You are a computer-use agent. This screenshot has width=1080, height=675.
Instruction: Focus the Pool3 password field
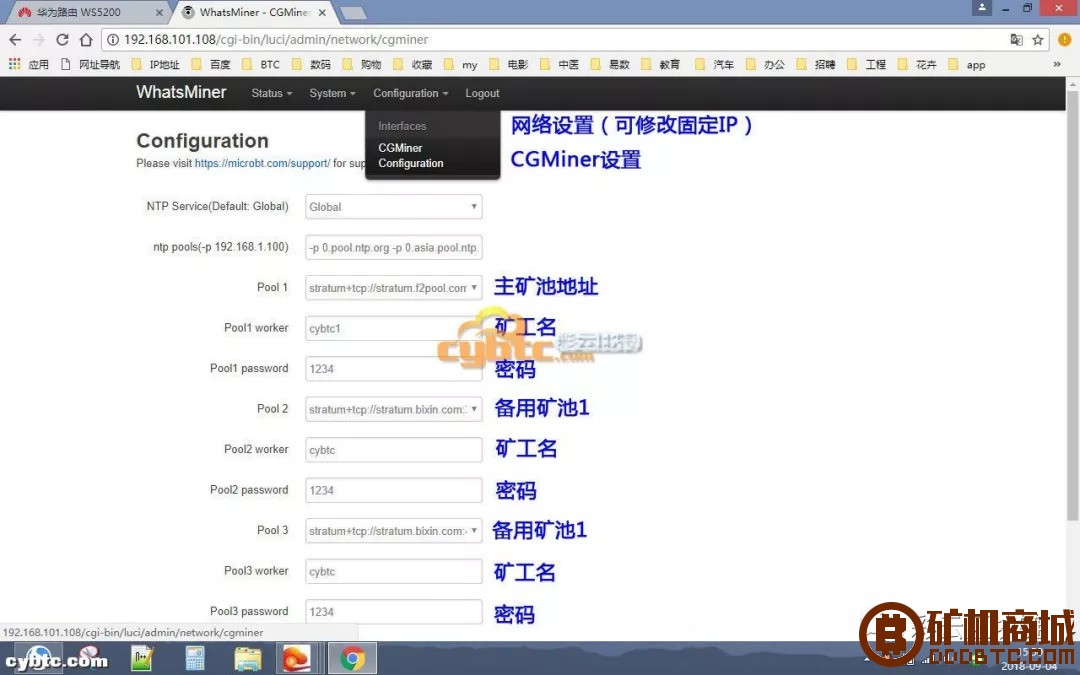tap(393, 612)
